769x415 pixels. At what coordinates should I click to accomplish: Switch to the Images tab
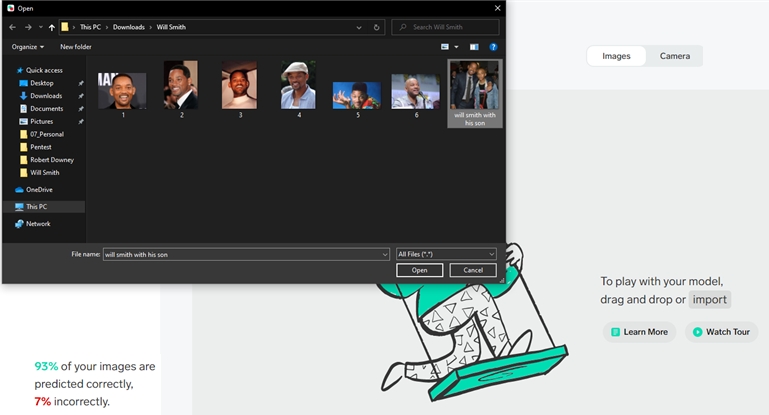tap(616, 56)
